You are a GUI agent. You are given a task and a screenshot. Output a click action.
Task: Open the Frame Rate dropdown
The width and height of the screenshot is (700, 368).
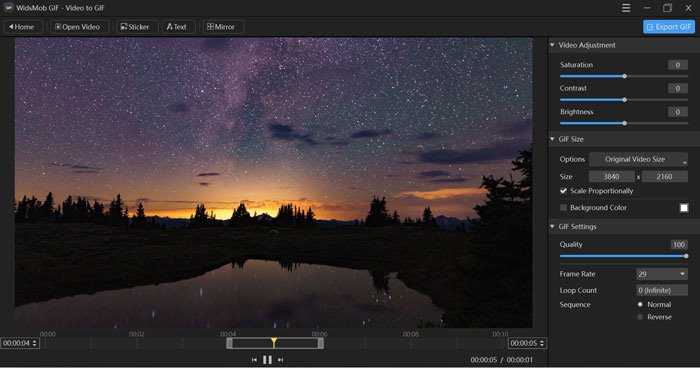[662, 274]
